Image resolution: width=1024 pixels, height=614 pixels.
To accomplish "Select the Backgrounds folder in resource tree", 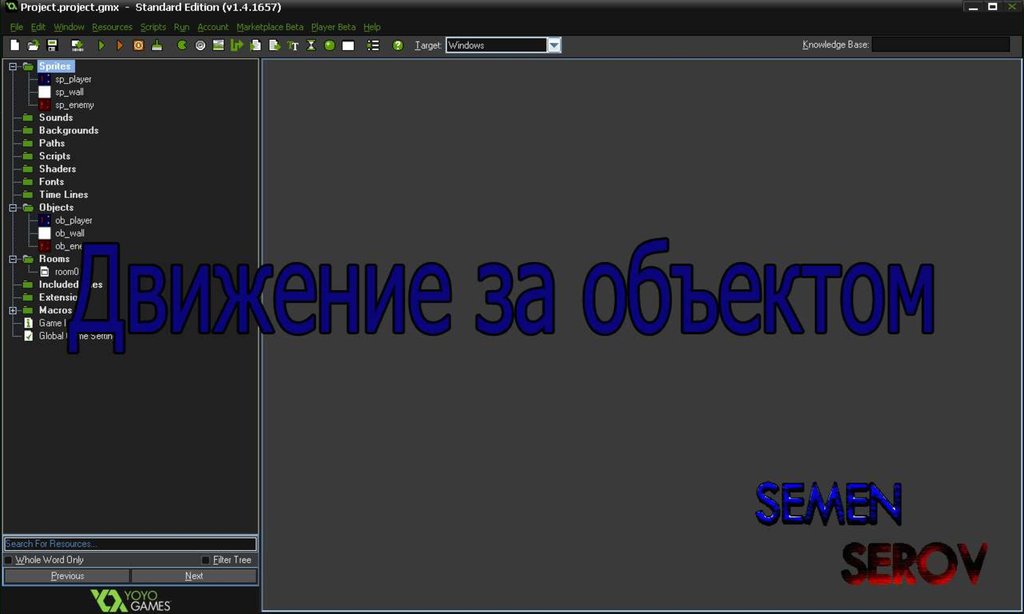I will click(x=69, y=131).
